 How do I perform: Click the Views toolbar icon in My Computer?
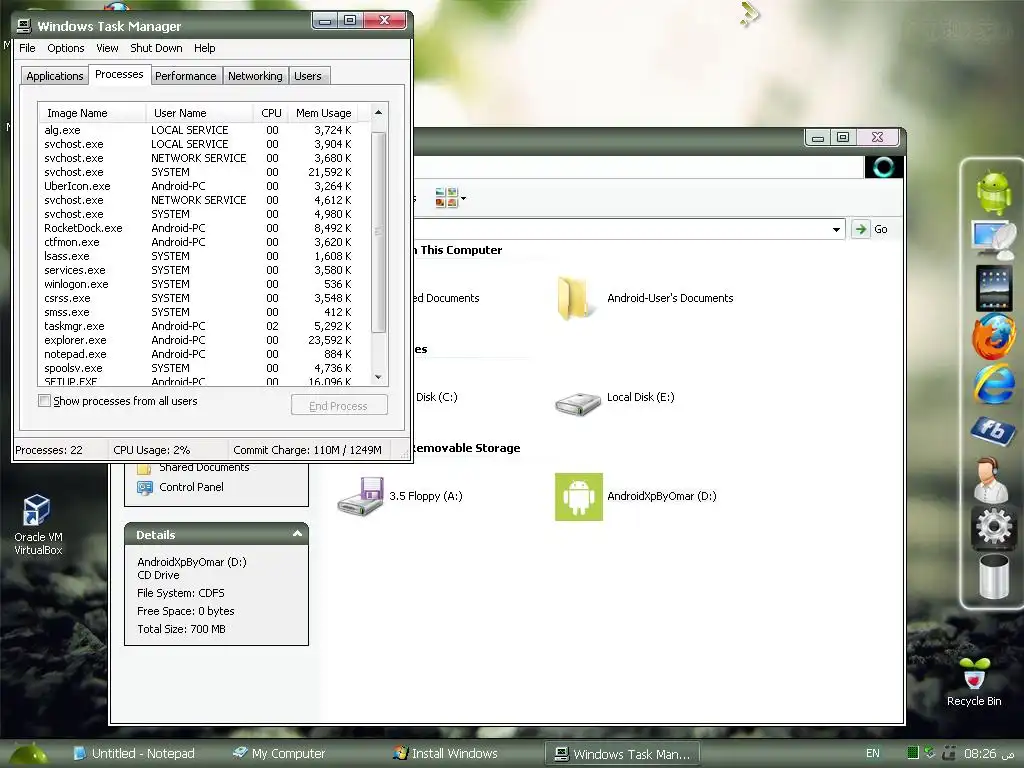pos(446,197)
